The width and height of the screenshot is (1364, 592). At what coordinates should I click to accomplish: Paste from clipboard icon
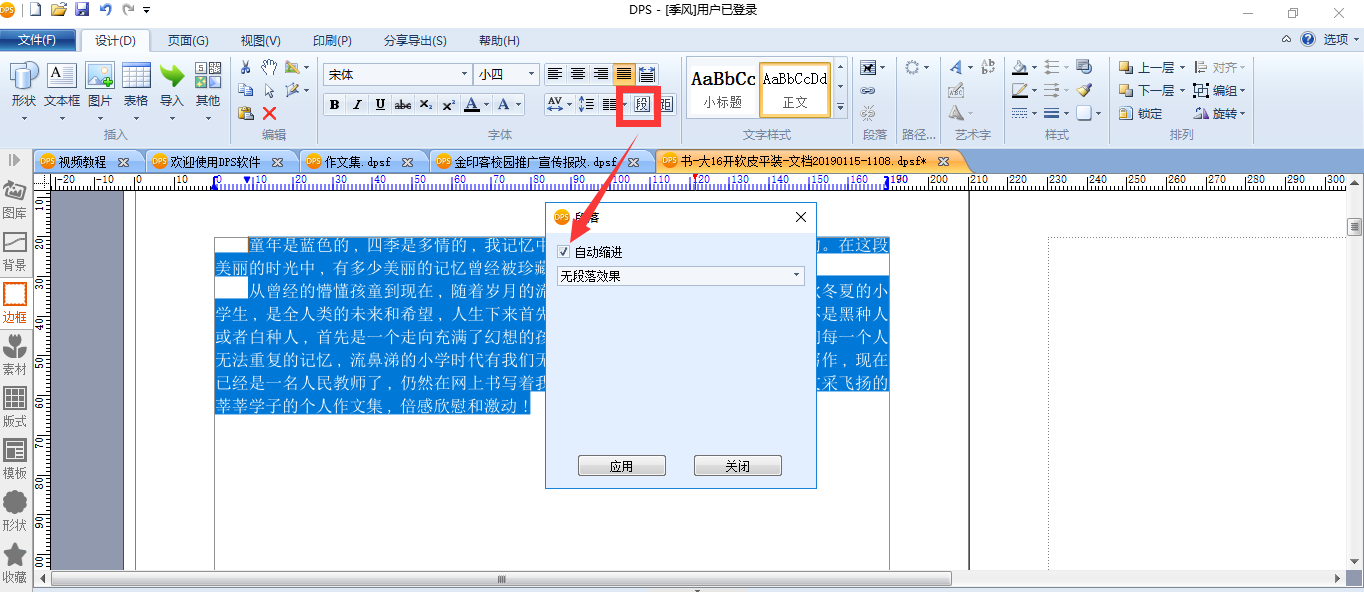[245, 113]
